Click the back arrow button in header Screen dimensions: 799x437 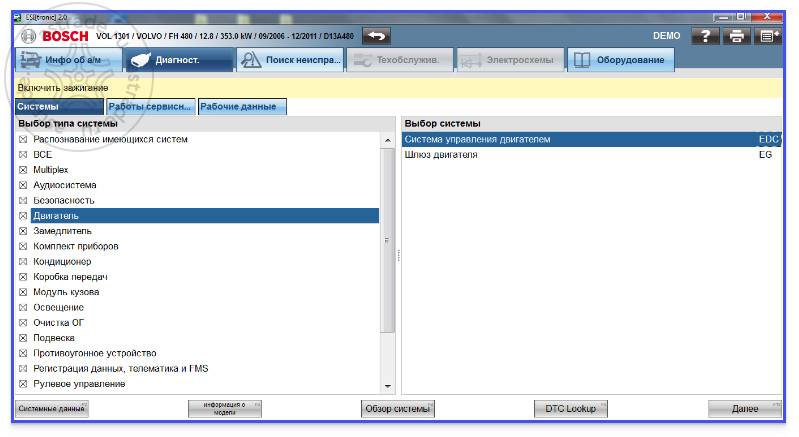[377, 36]
